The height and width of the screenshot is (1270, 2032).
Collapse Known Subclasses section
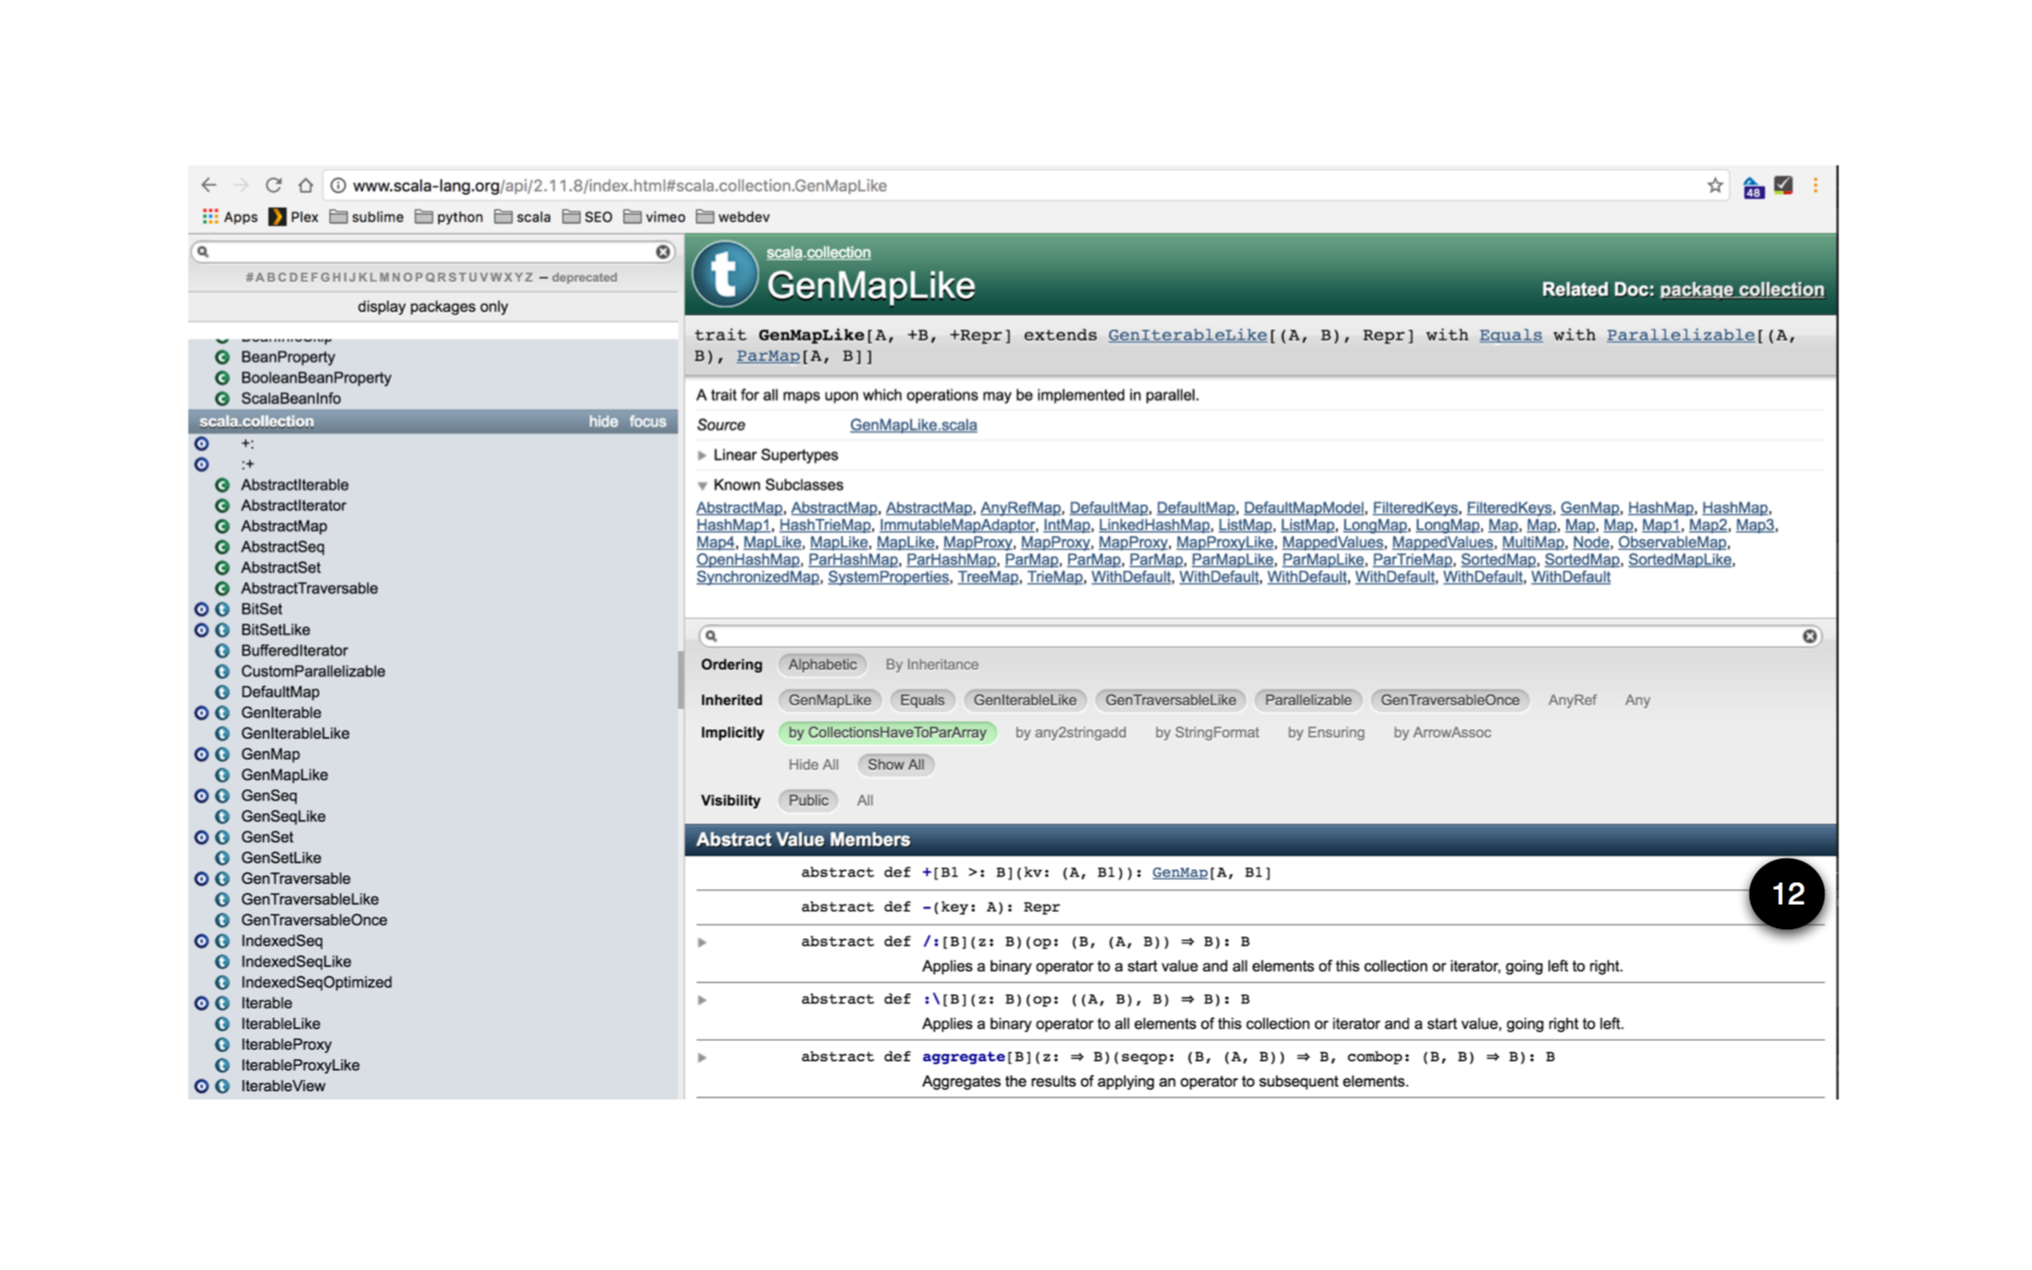[777, 485]
